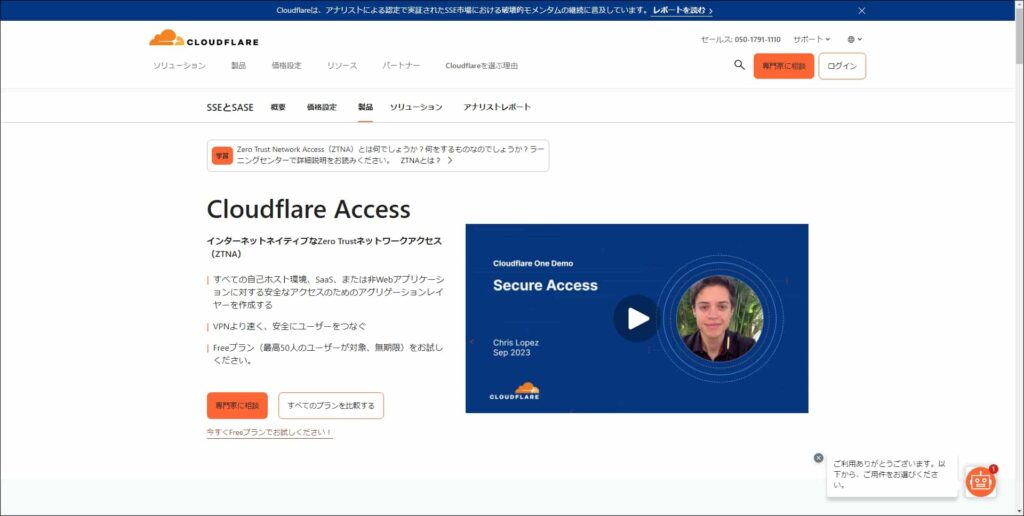The width and height of the screenshot is (1024, 516).
Task: Open the globe language selector
Action: (854, 39)
